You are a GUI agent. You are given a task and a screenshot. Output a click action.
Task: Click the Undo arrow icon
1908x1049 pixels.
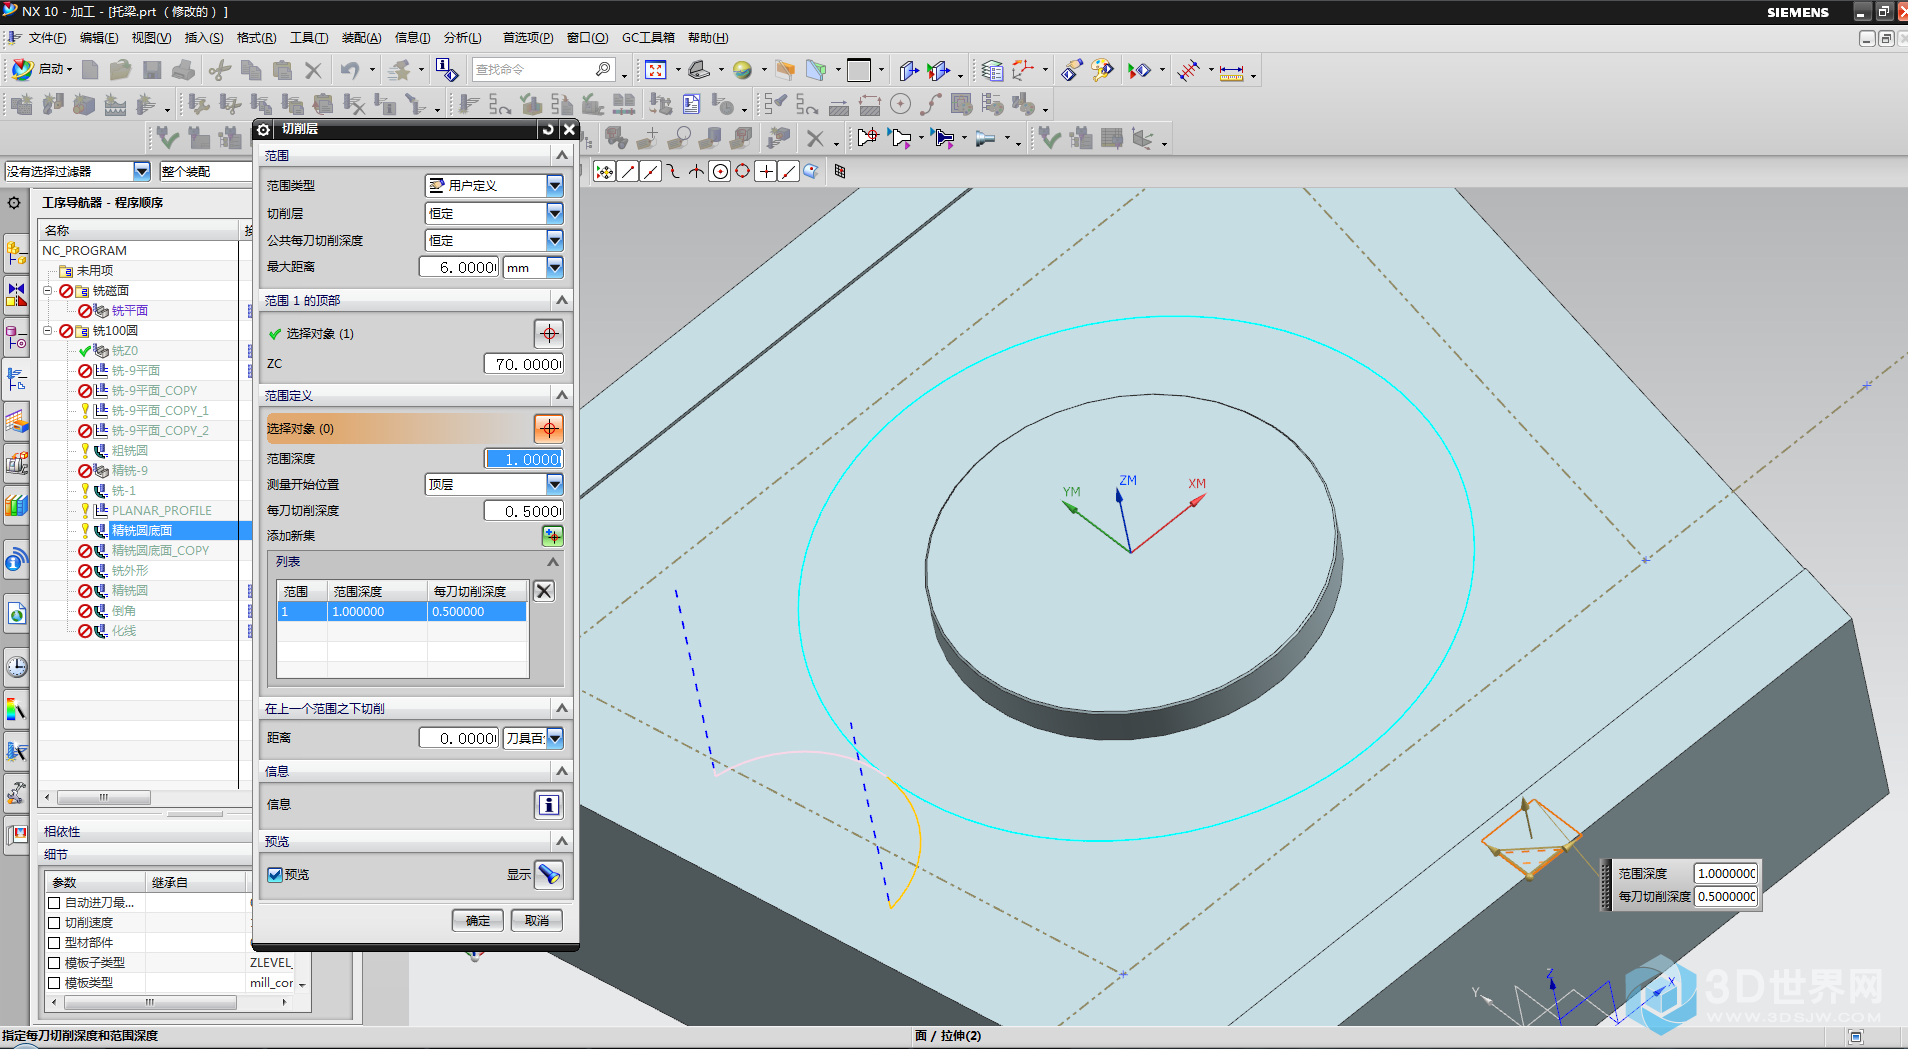click(x=350, y=70)
